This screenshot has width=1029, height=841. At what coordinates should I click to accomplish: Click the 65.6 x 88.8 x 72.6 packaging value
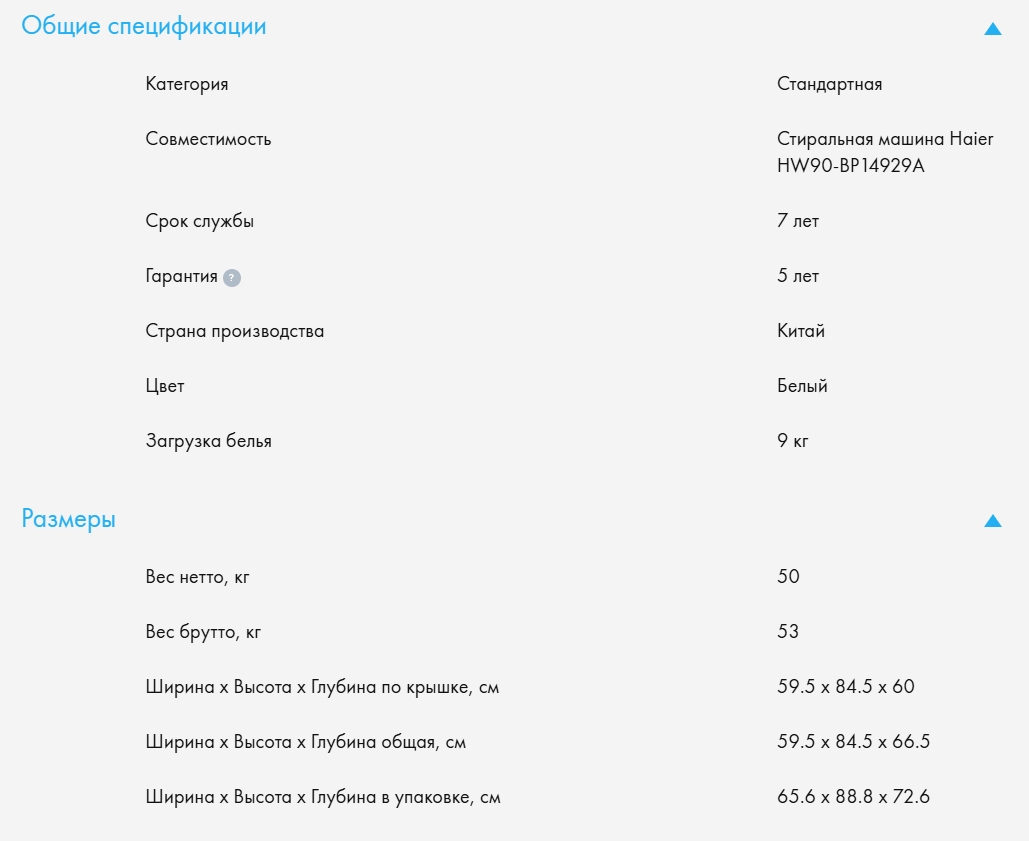tap(854, 797)
